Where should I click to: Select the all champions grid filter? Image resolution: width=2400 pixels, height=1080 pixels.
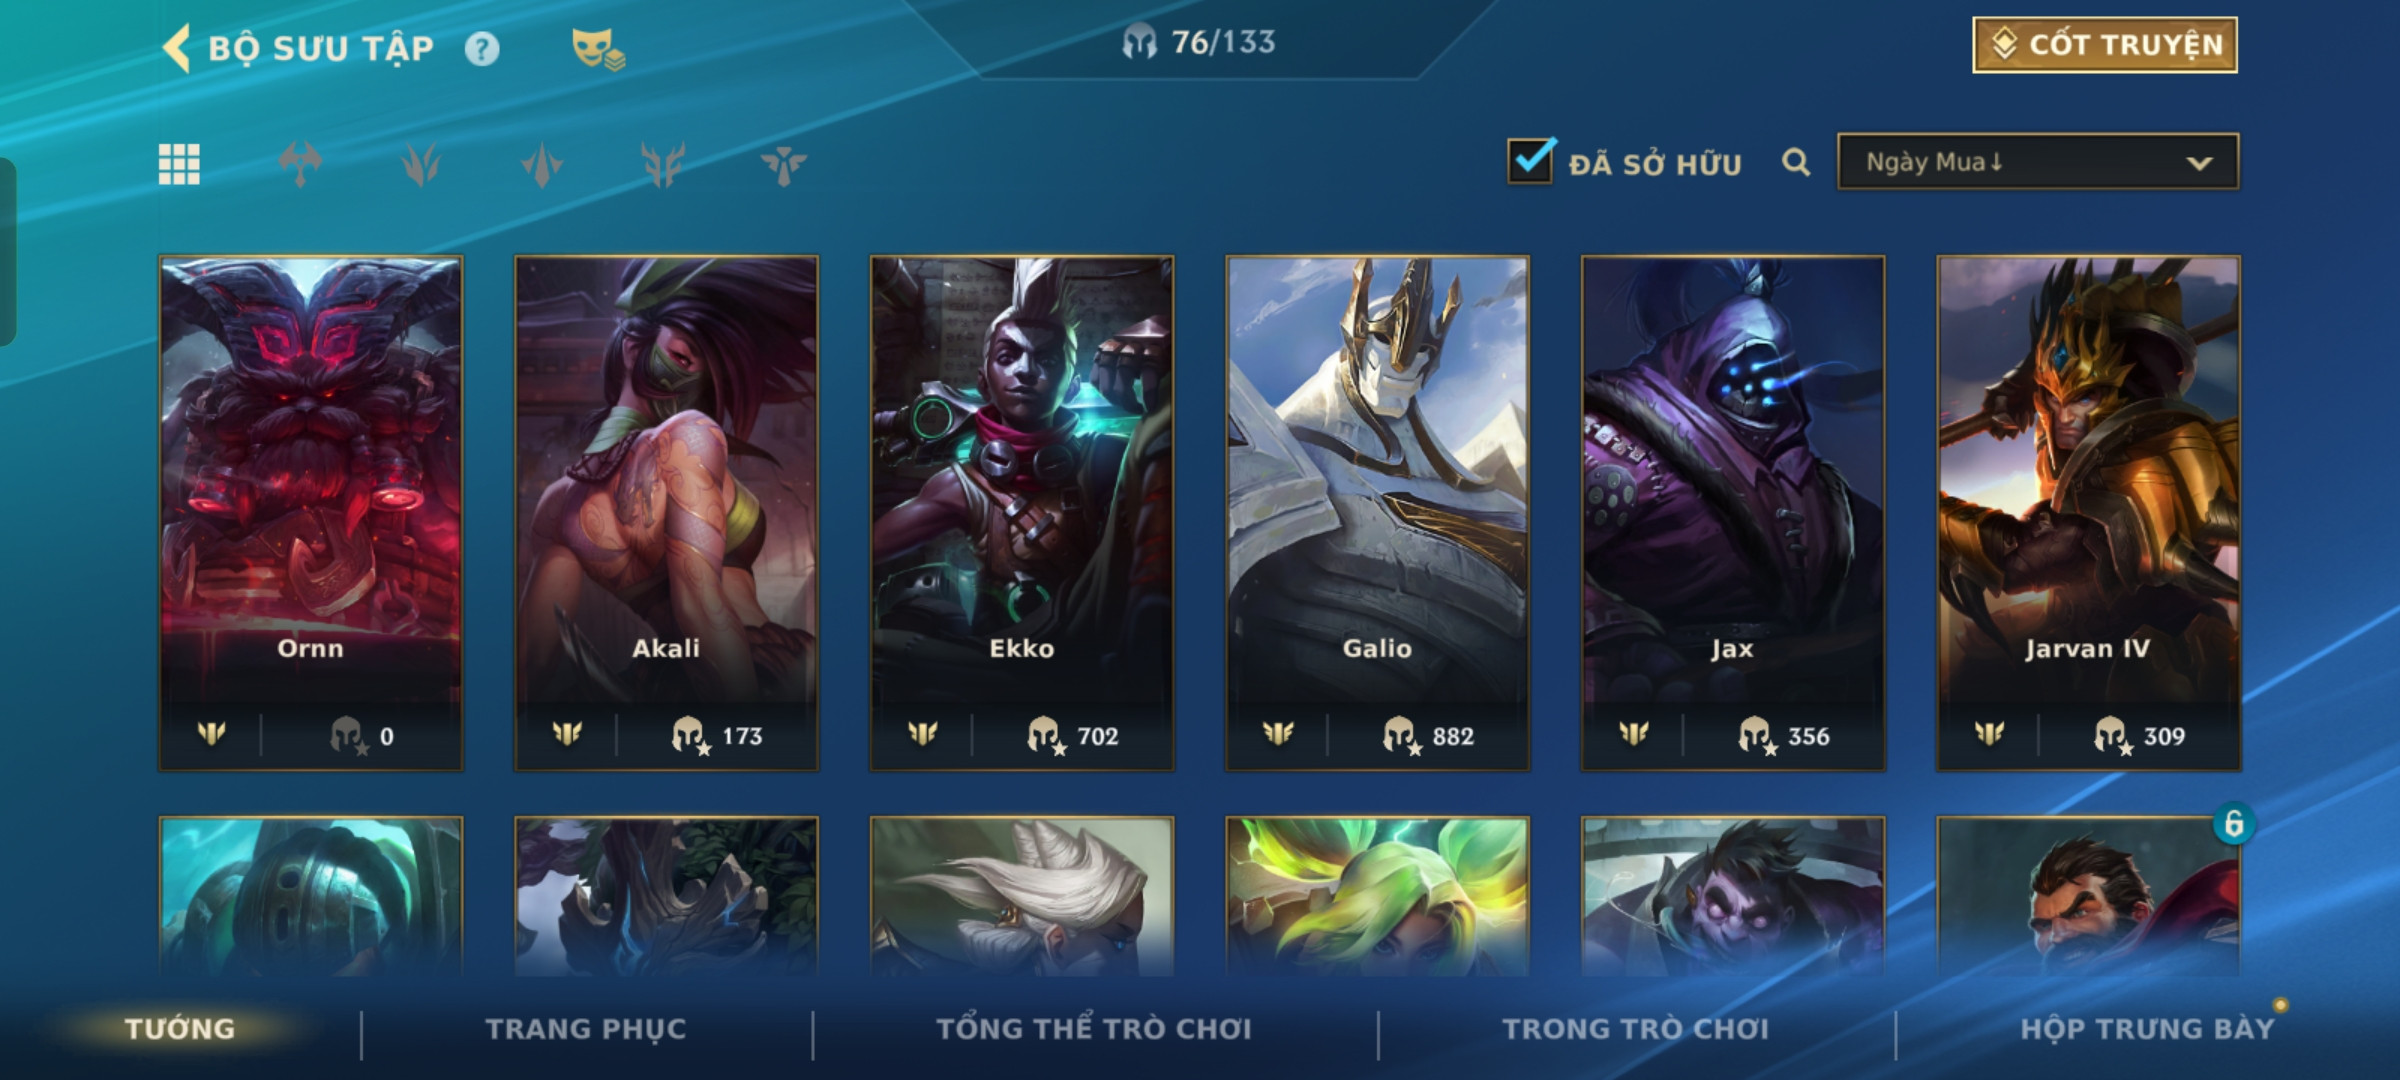[179, 164]
